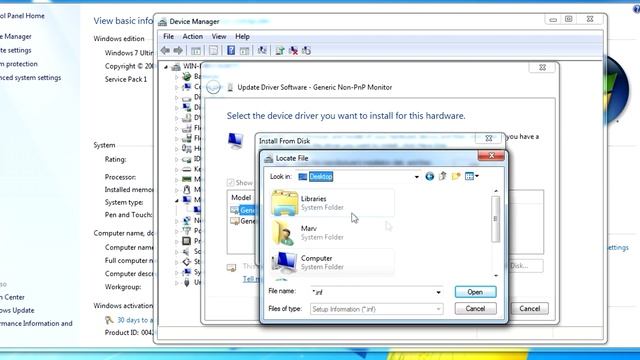Close the Locate File dialog

(x=491, y=156)
